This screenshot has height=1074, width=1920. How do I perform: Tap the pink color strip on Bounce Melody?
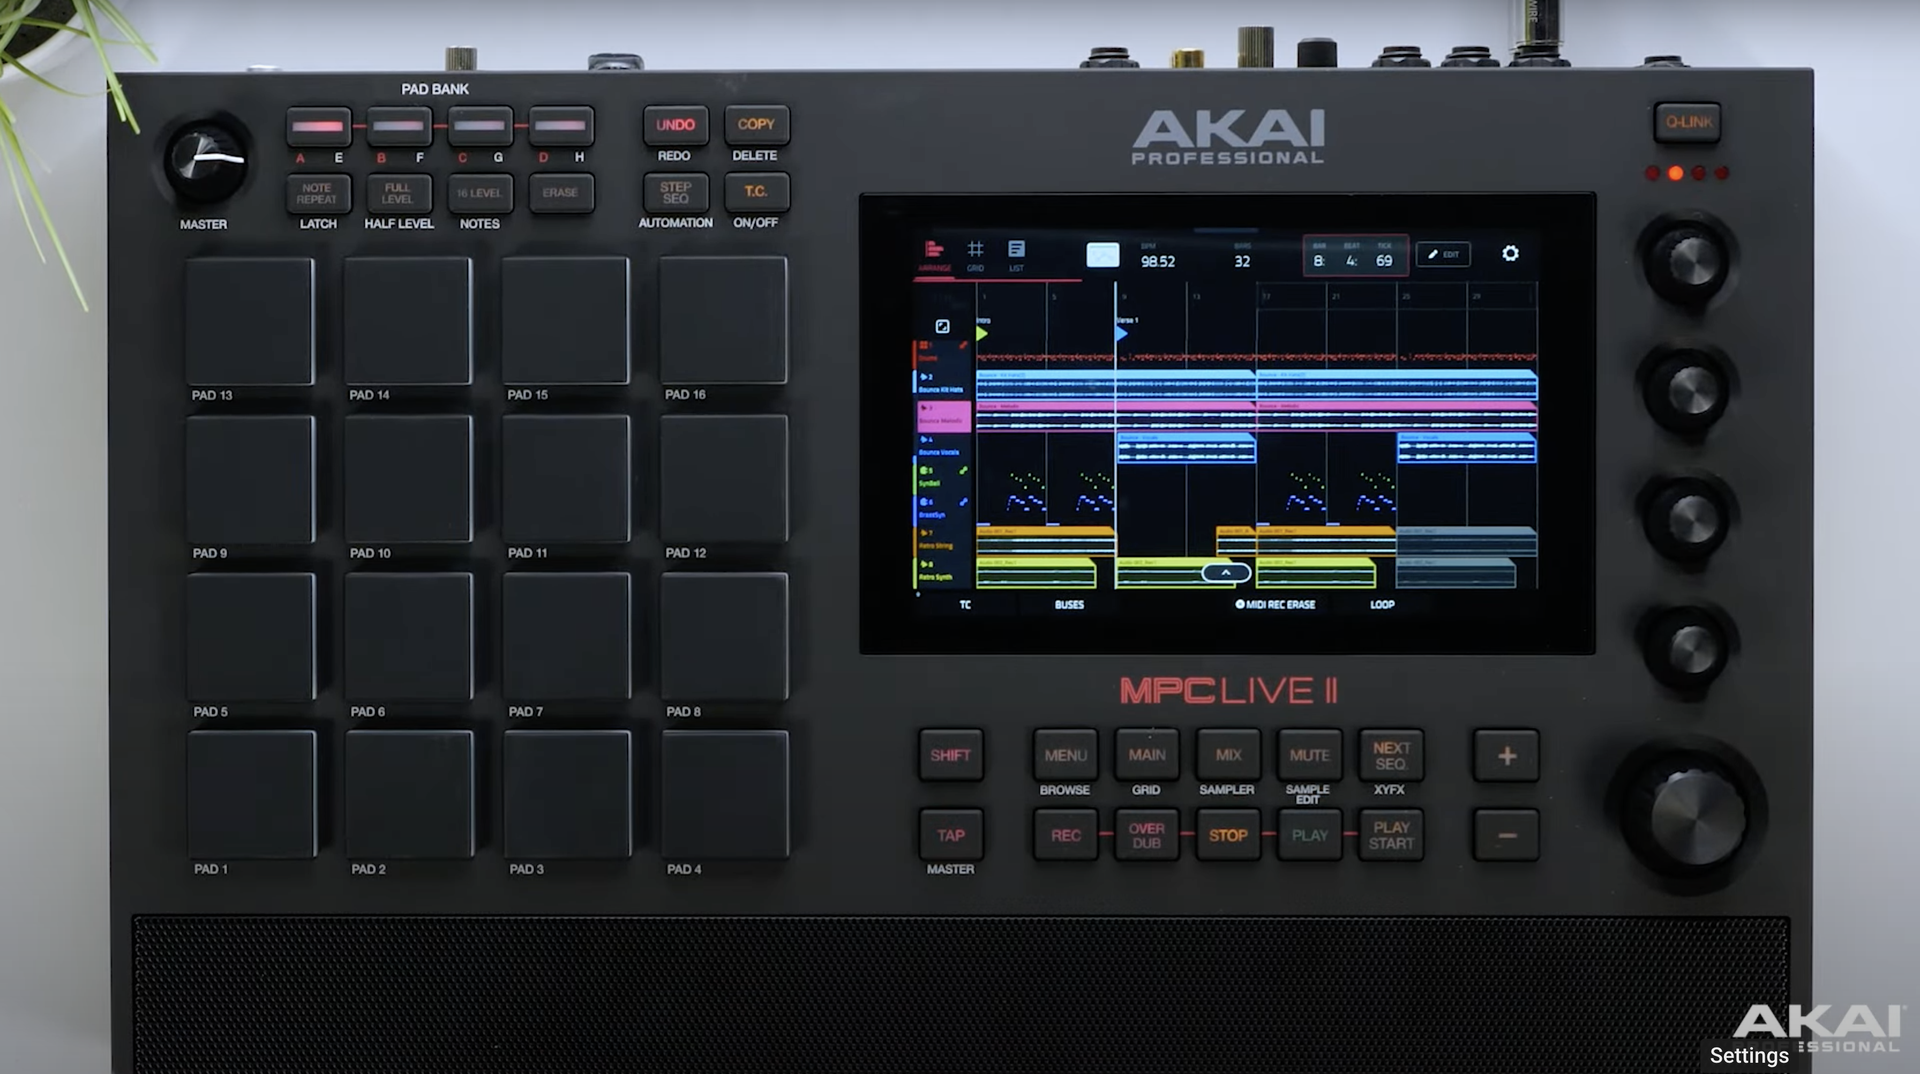944,418
